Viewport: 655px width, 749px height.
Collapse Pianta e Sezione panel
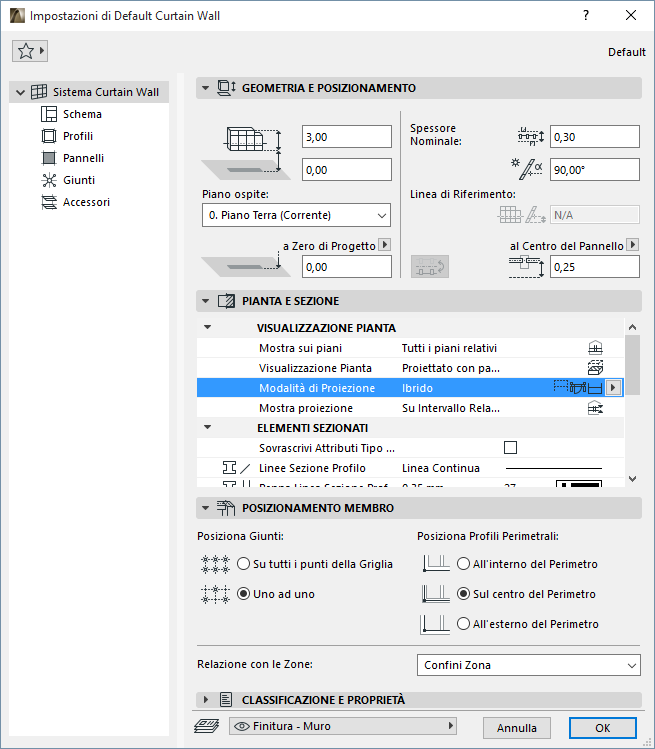205,301
